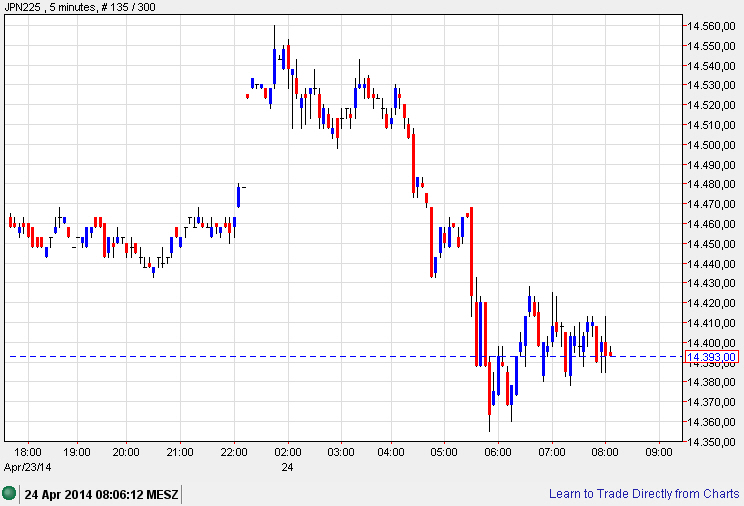Click the dashed blue current price line

tap(345, 356)
